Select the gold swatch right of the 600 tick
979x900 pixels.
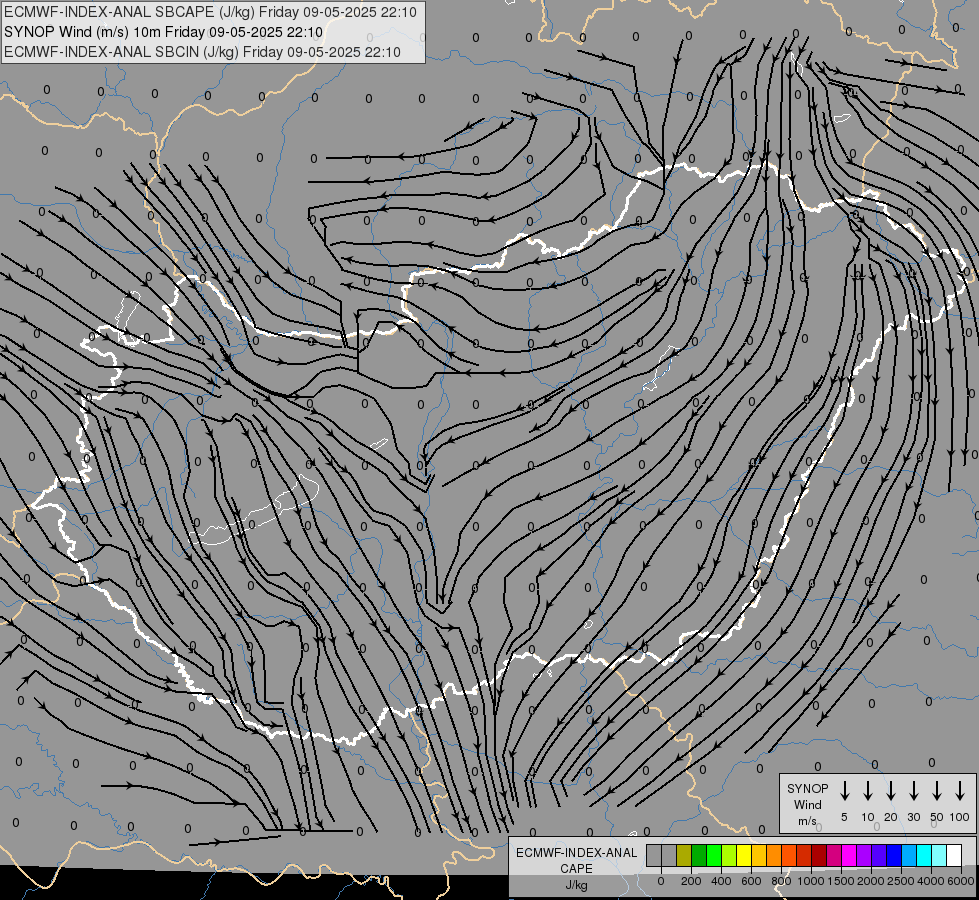point(759,855)
